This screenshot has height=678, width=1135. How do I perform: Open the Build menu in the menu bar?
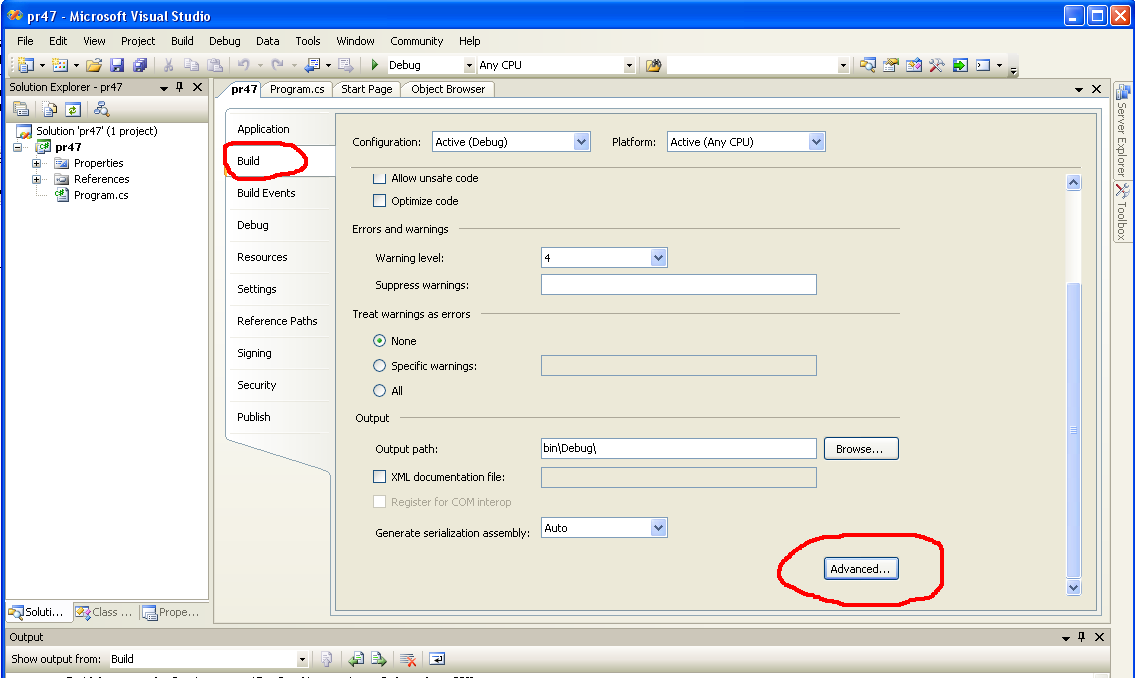(x=182, y=41)
